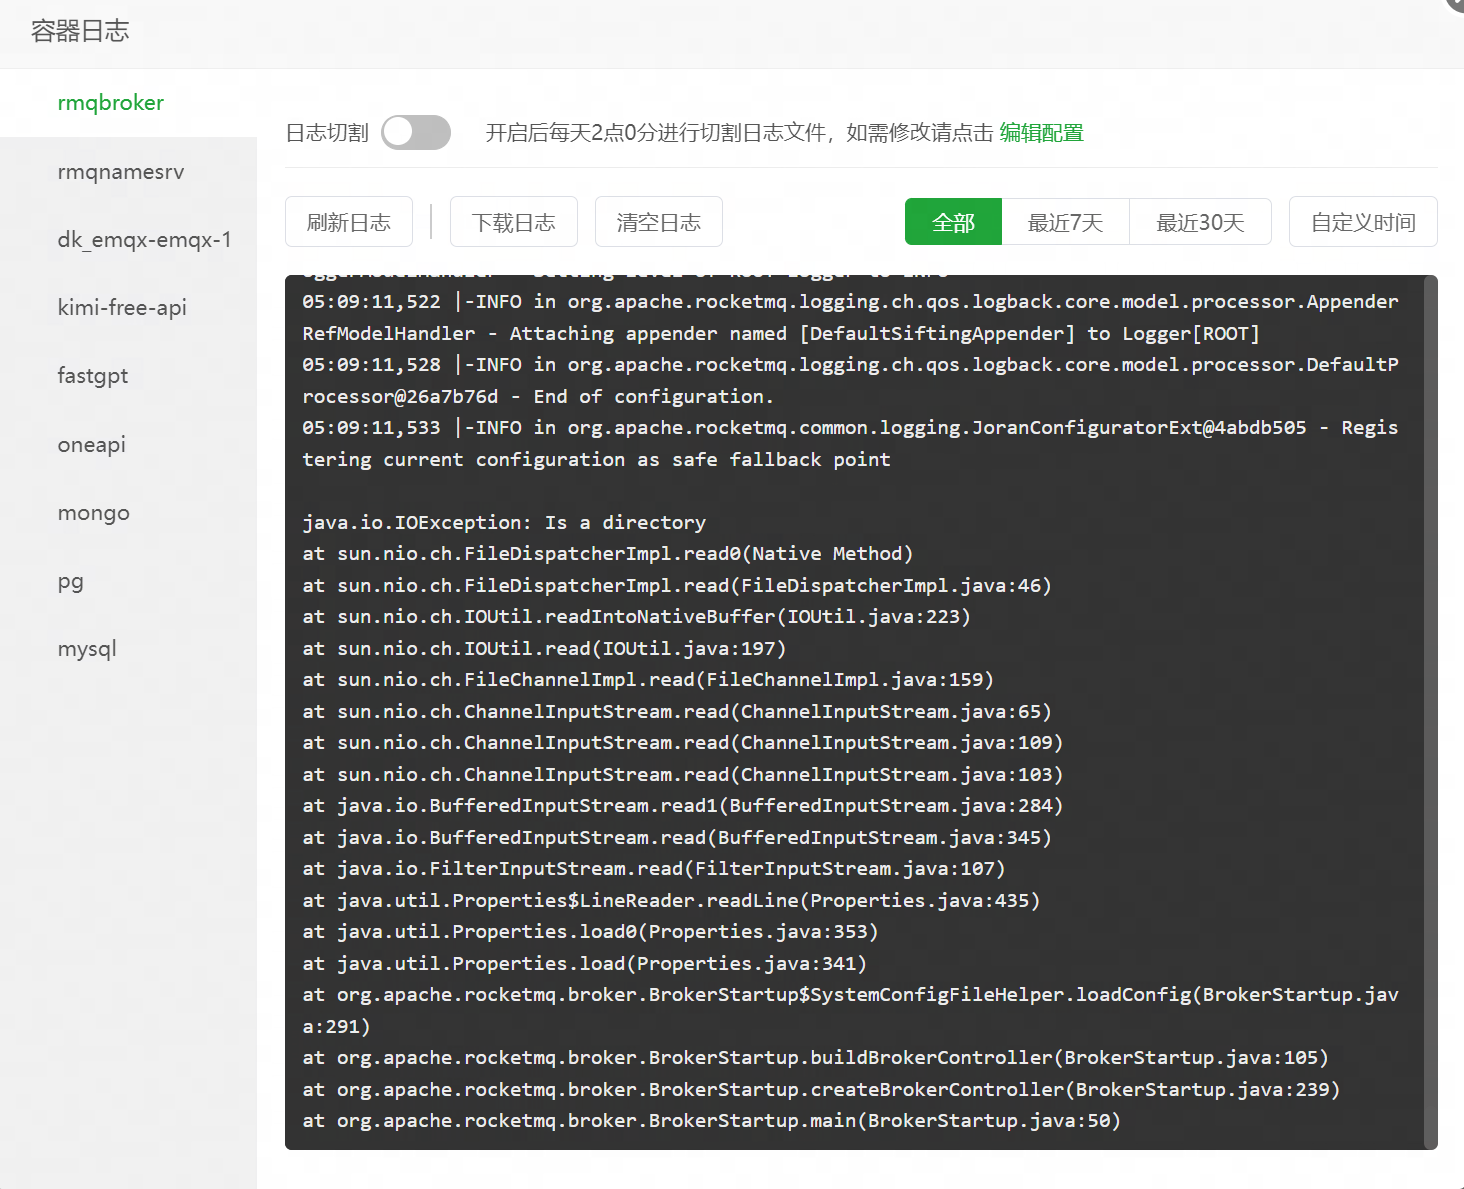Viewport: 1464px width, 1189px height.
Task: Select the rmqbroker container
Action: 128,103
